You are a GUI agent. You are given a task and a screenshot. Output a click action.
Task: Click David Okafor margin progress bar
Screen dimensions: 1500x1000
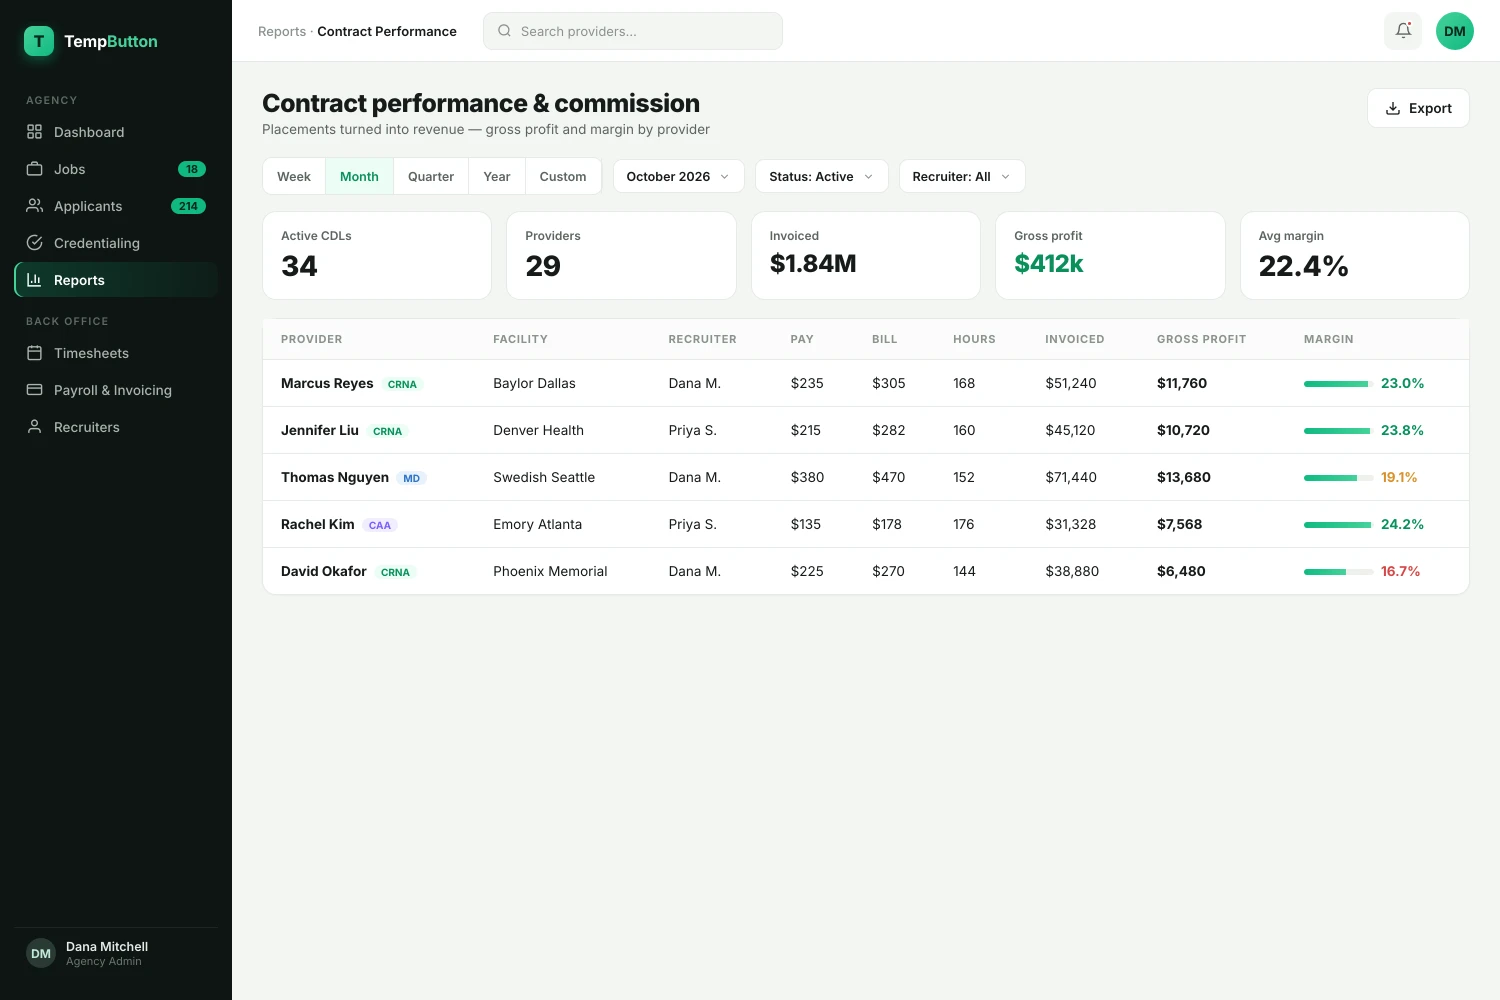point(1337,572)
